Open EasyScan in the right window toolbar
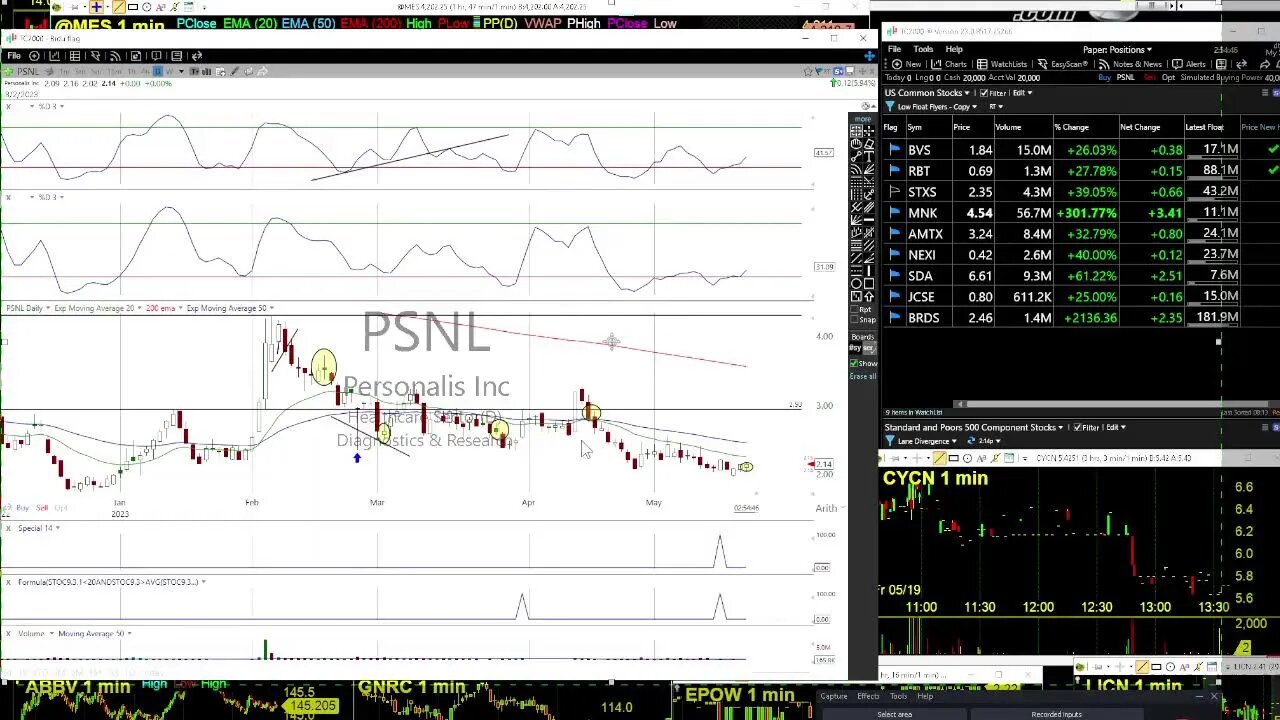 [x=1062, y=64]
